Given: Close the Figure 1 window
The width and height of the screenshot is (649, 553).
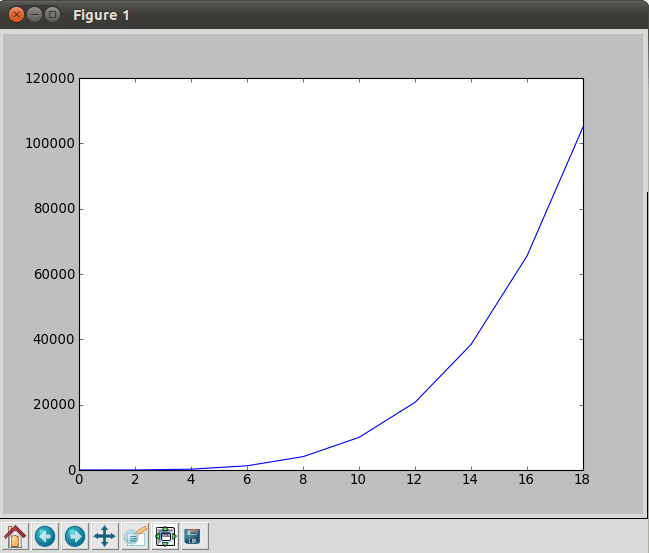Looking at the screenshot, I should point(17,15).
